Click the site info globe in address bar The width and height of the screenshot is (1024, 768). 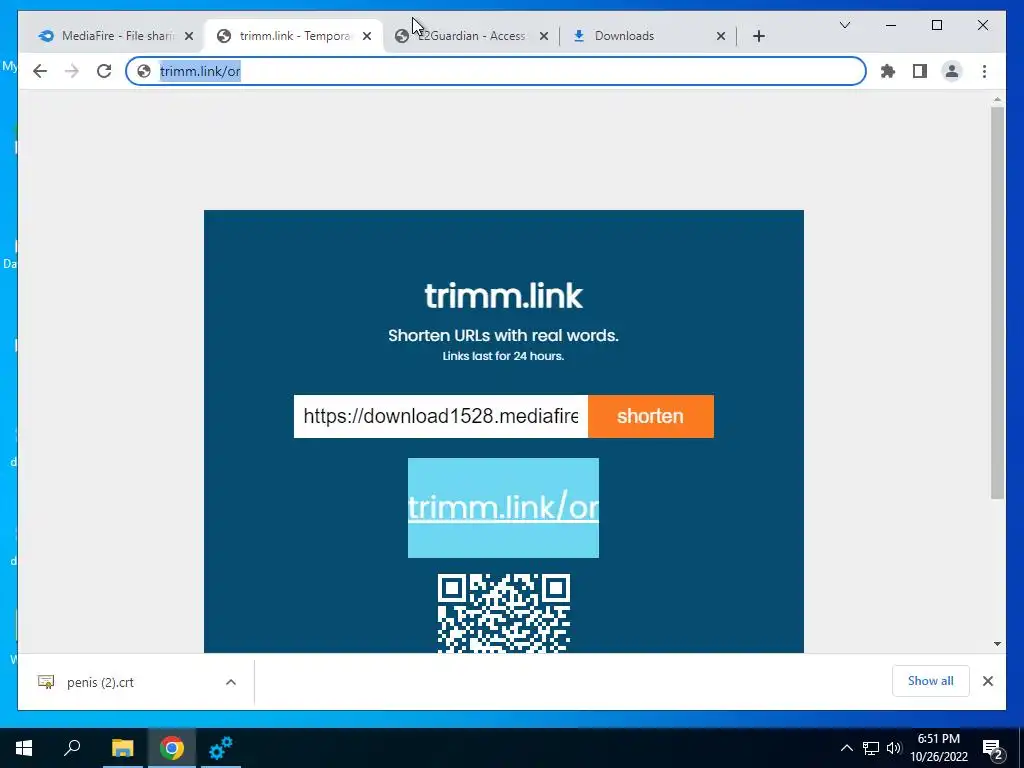click(x=144, y=71)
